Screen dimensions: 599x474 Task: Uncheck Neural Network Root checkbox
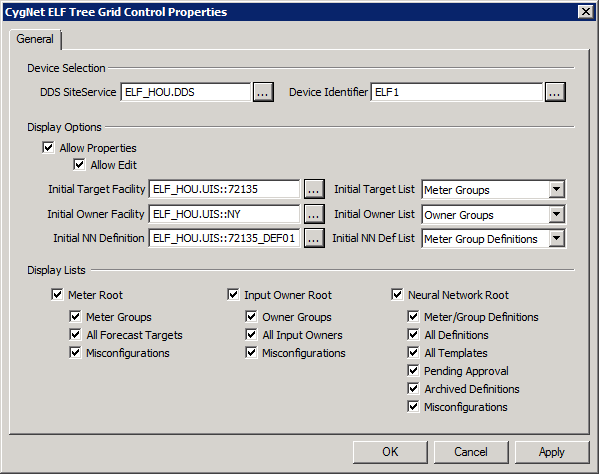(397, 294)
